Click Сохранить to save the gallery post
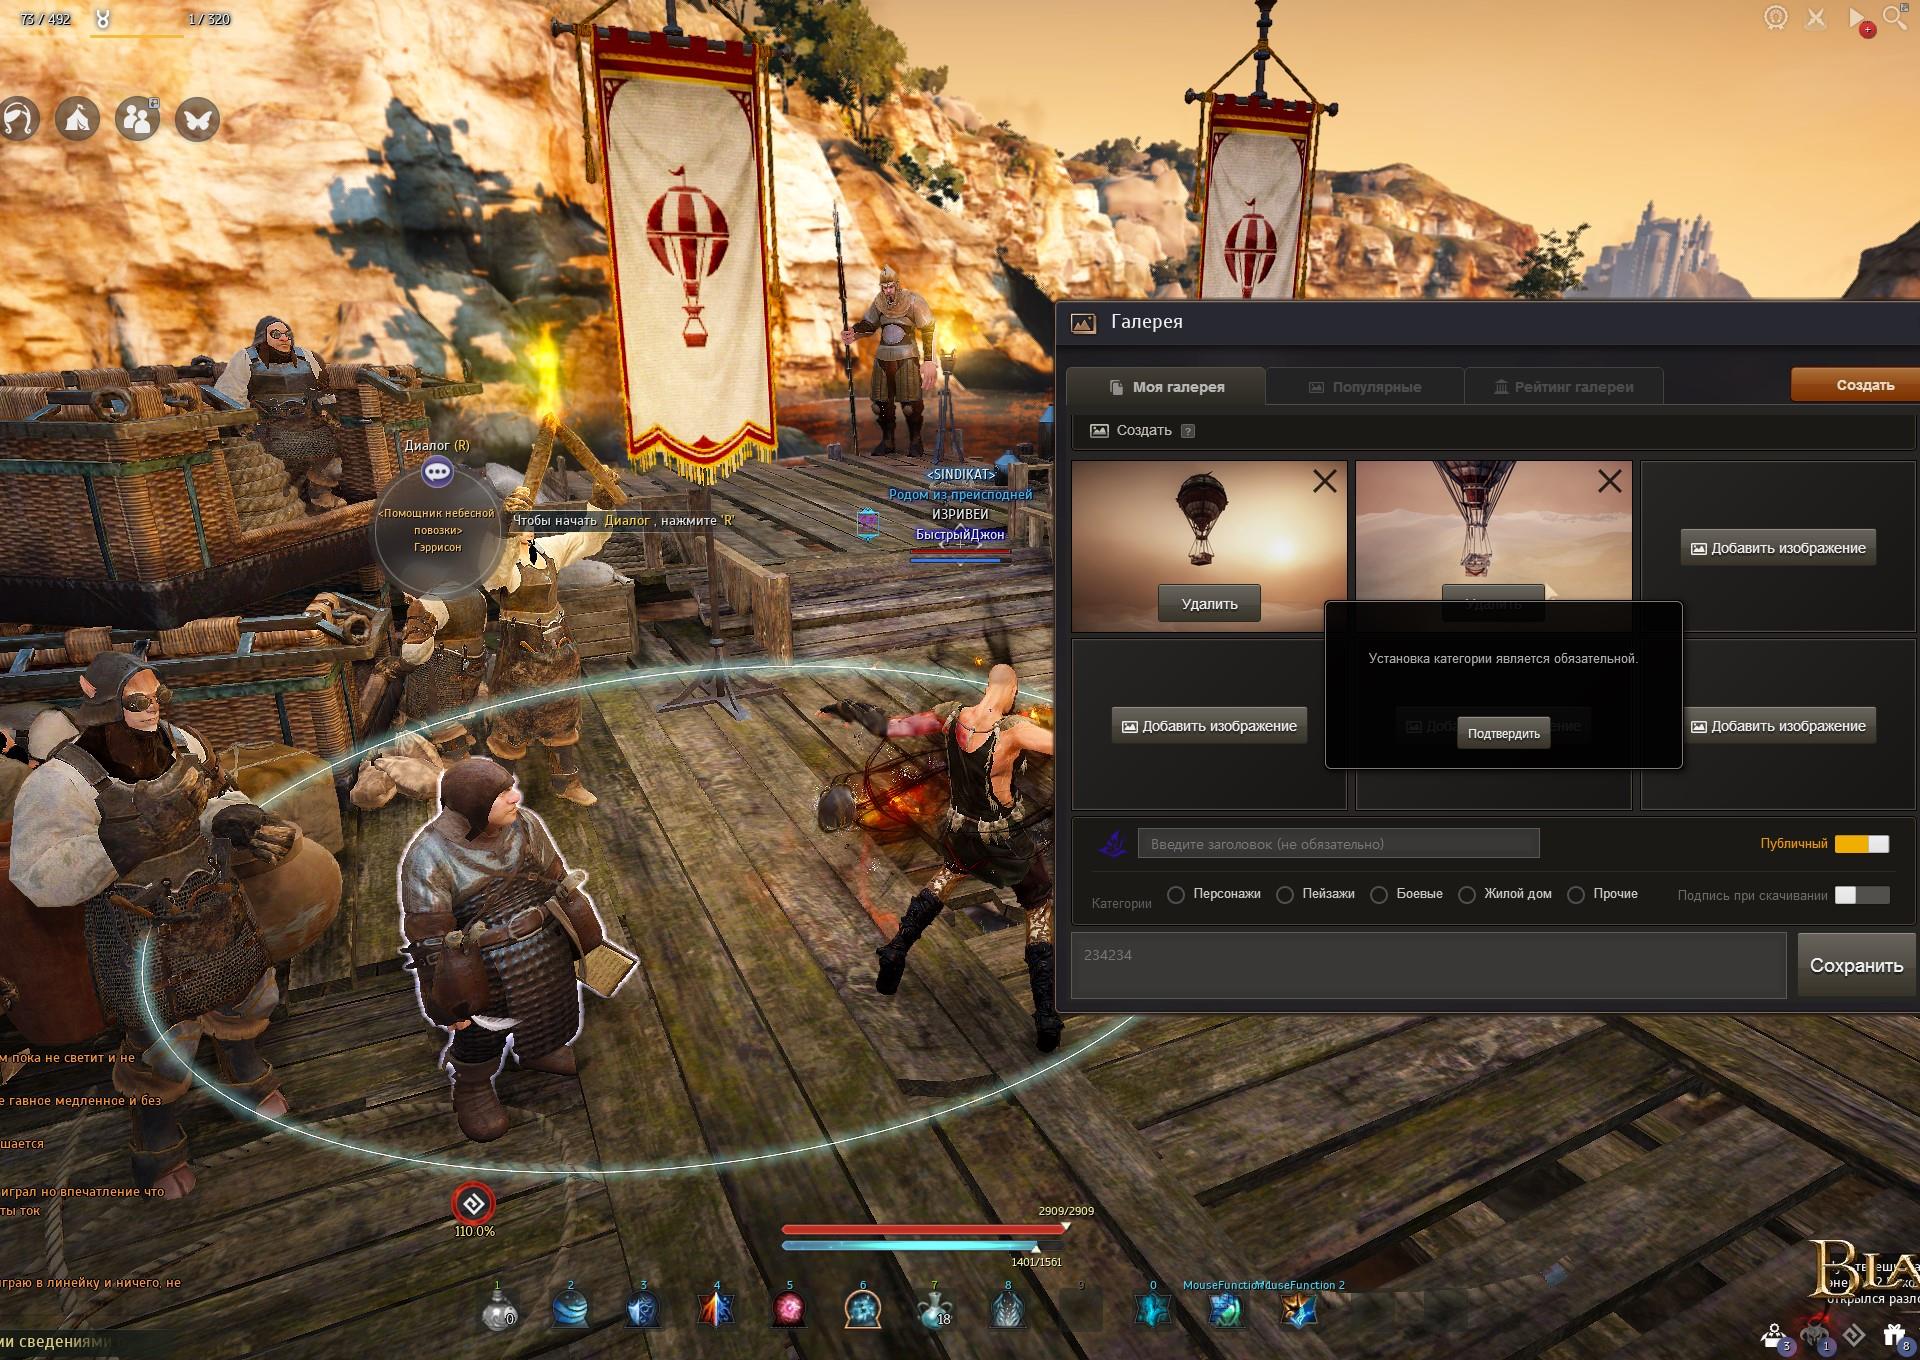This screenshot has height=1360, width=1920. coord(1856,965)
